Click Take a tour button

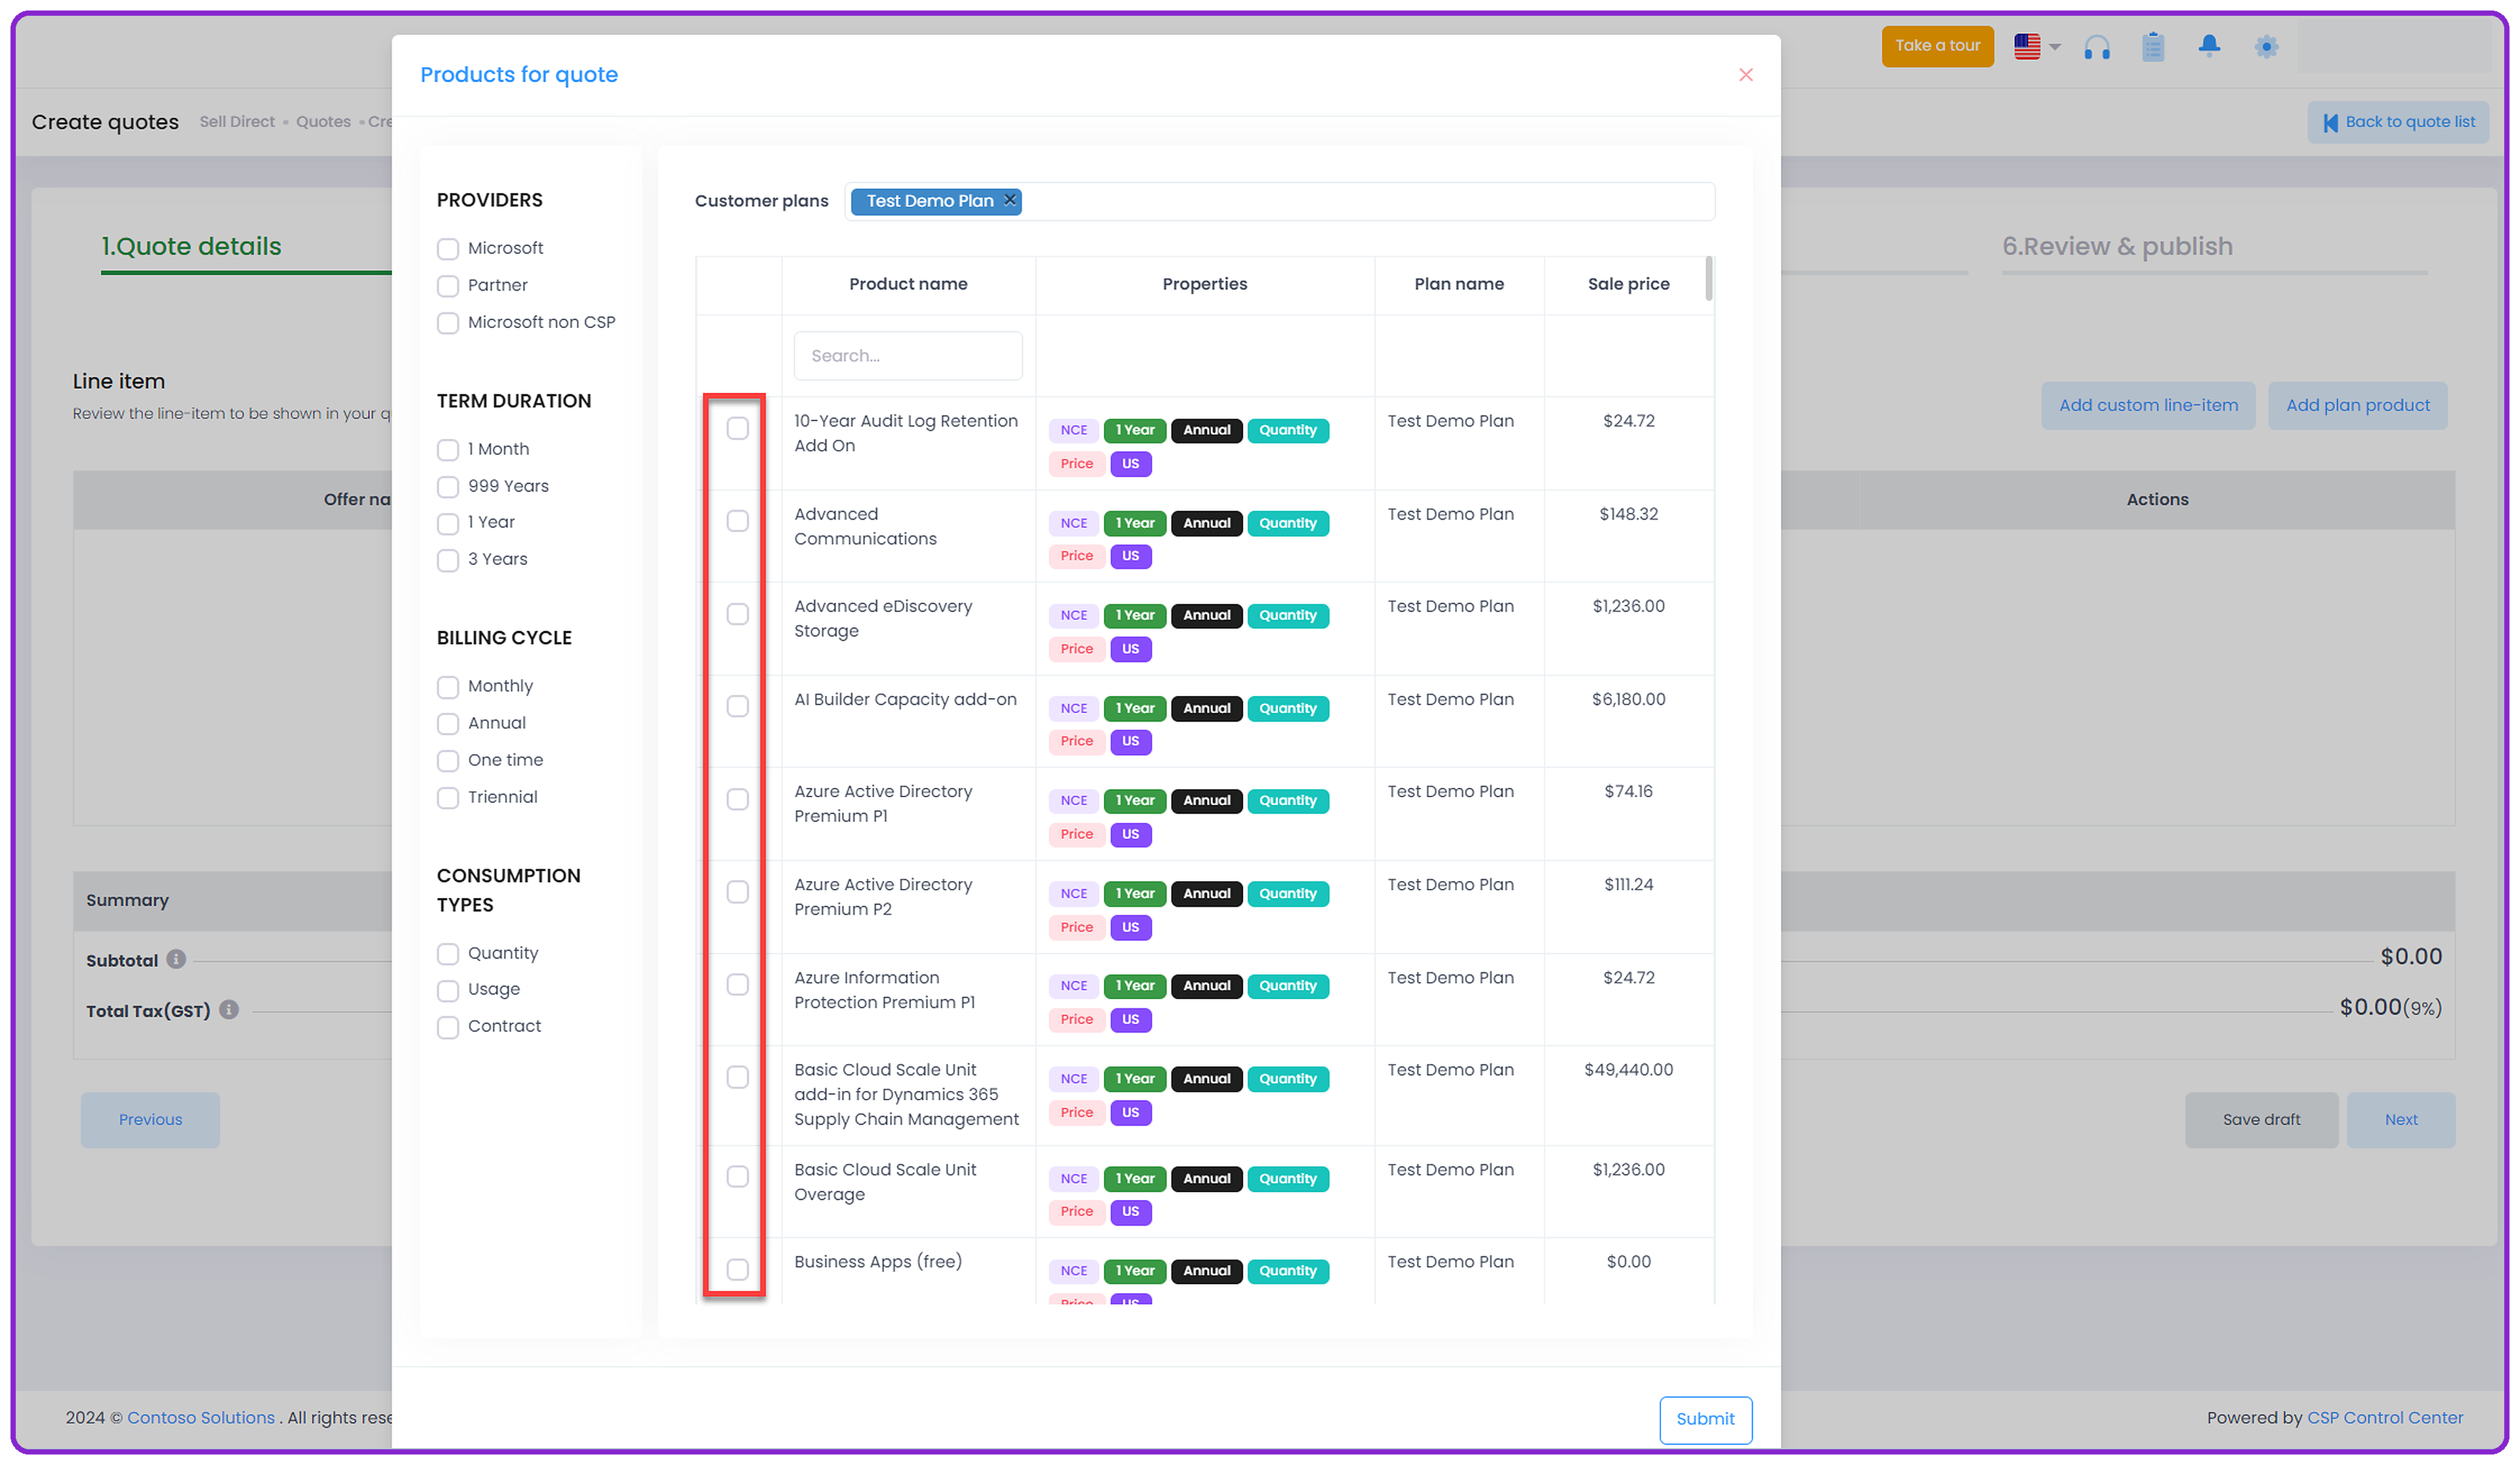pos(1937,46)
